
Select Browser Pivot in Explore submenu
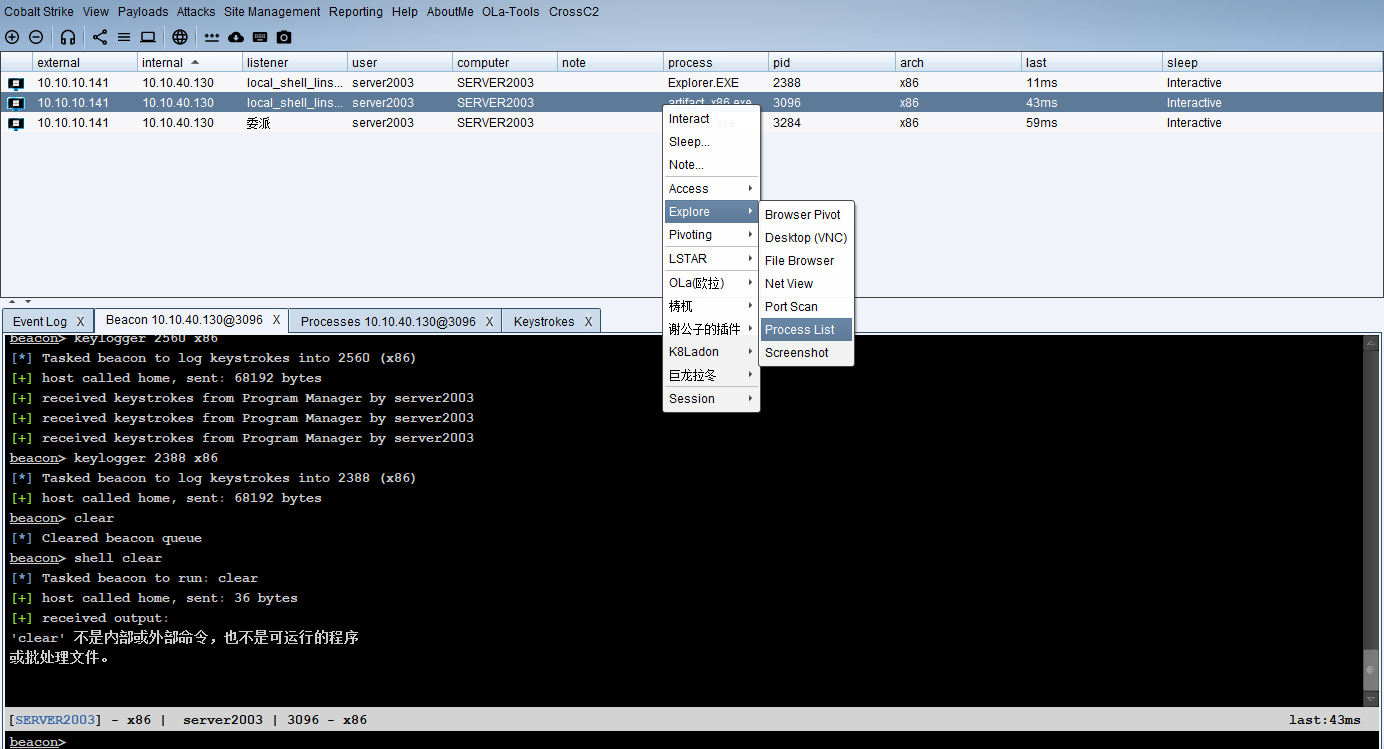[807, 215]
